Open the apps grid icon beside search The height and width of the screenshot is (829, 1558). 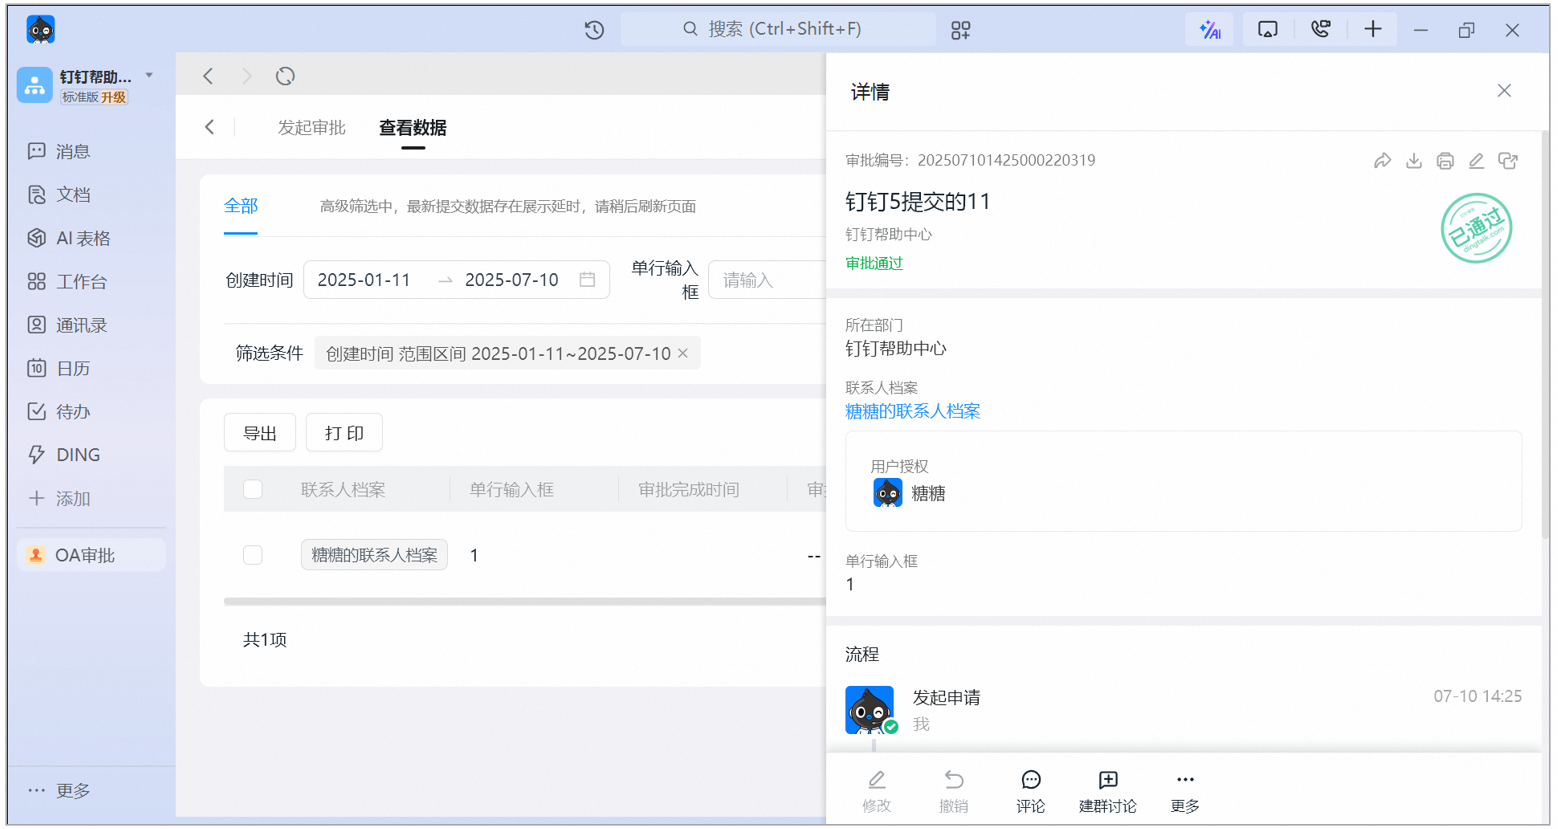960,30
